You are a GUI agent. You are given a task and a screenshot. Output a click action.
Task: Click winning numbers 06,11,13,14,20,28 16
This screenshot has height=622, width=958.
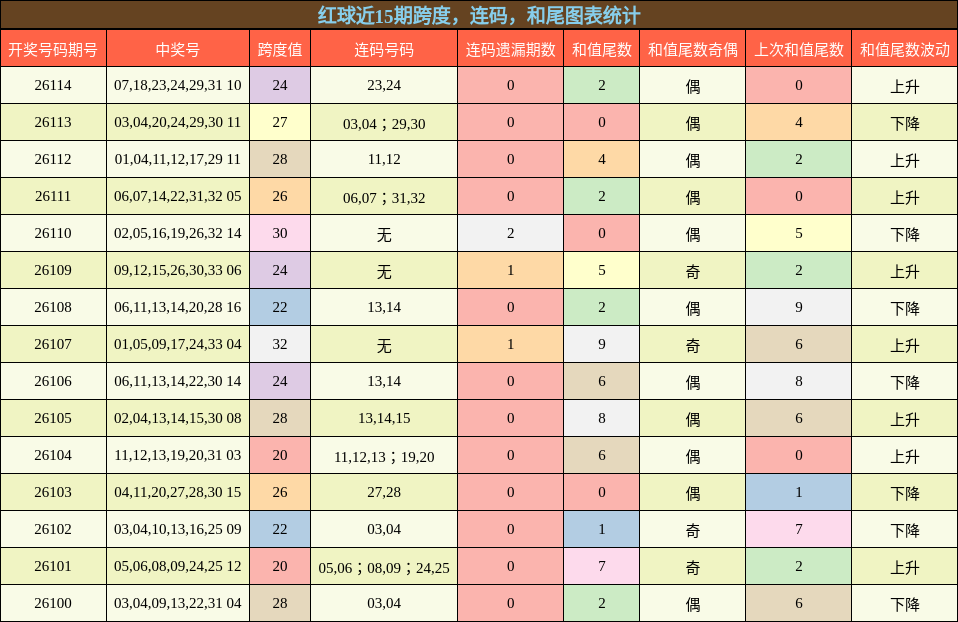[x=178, y=307]
